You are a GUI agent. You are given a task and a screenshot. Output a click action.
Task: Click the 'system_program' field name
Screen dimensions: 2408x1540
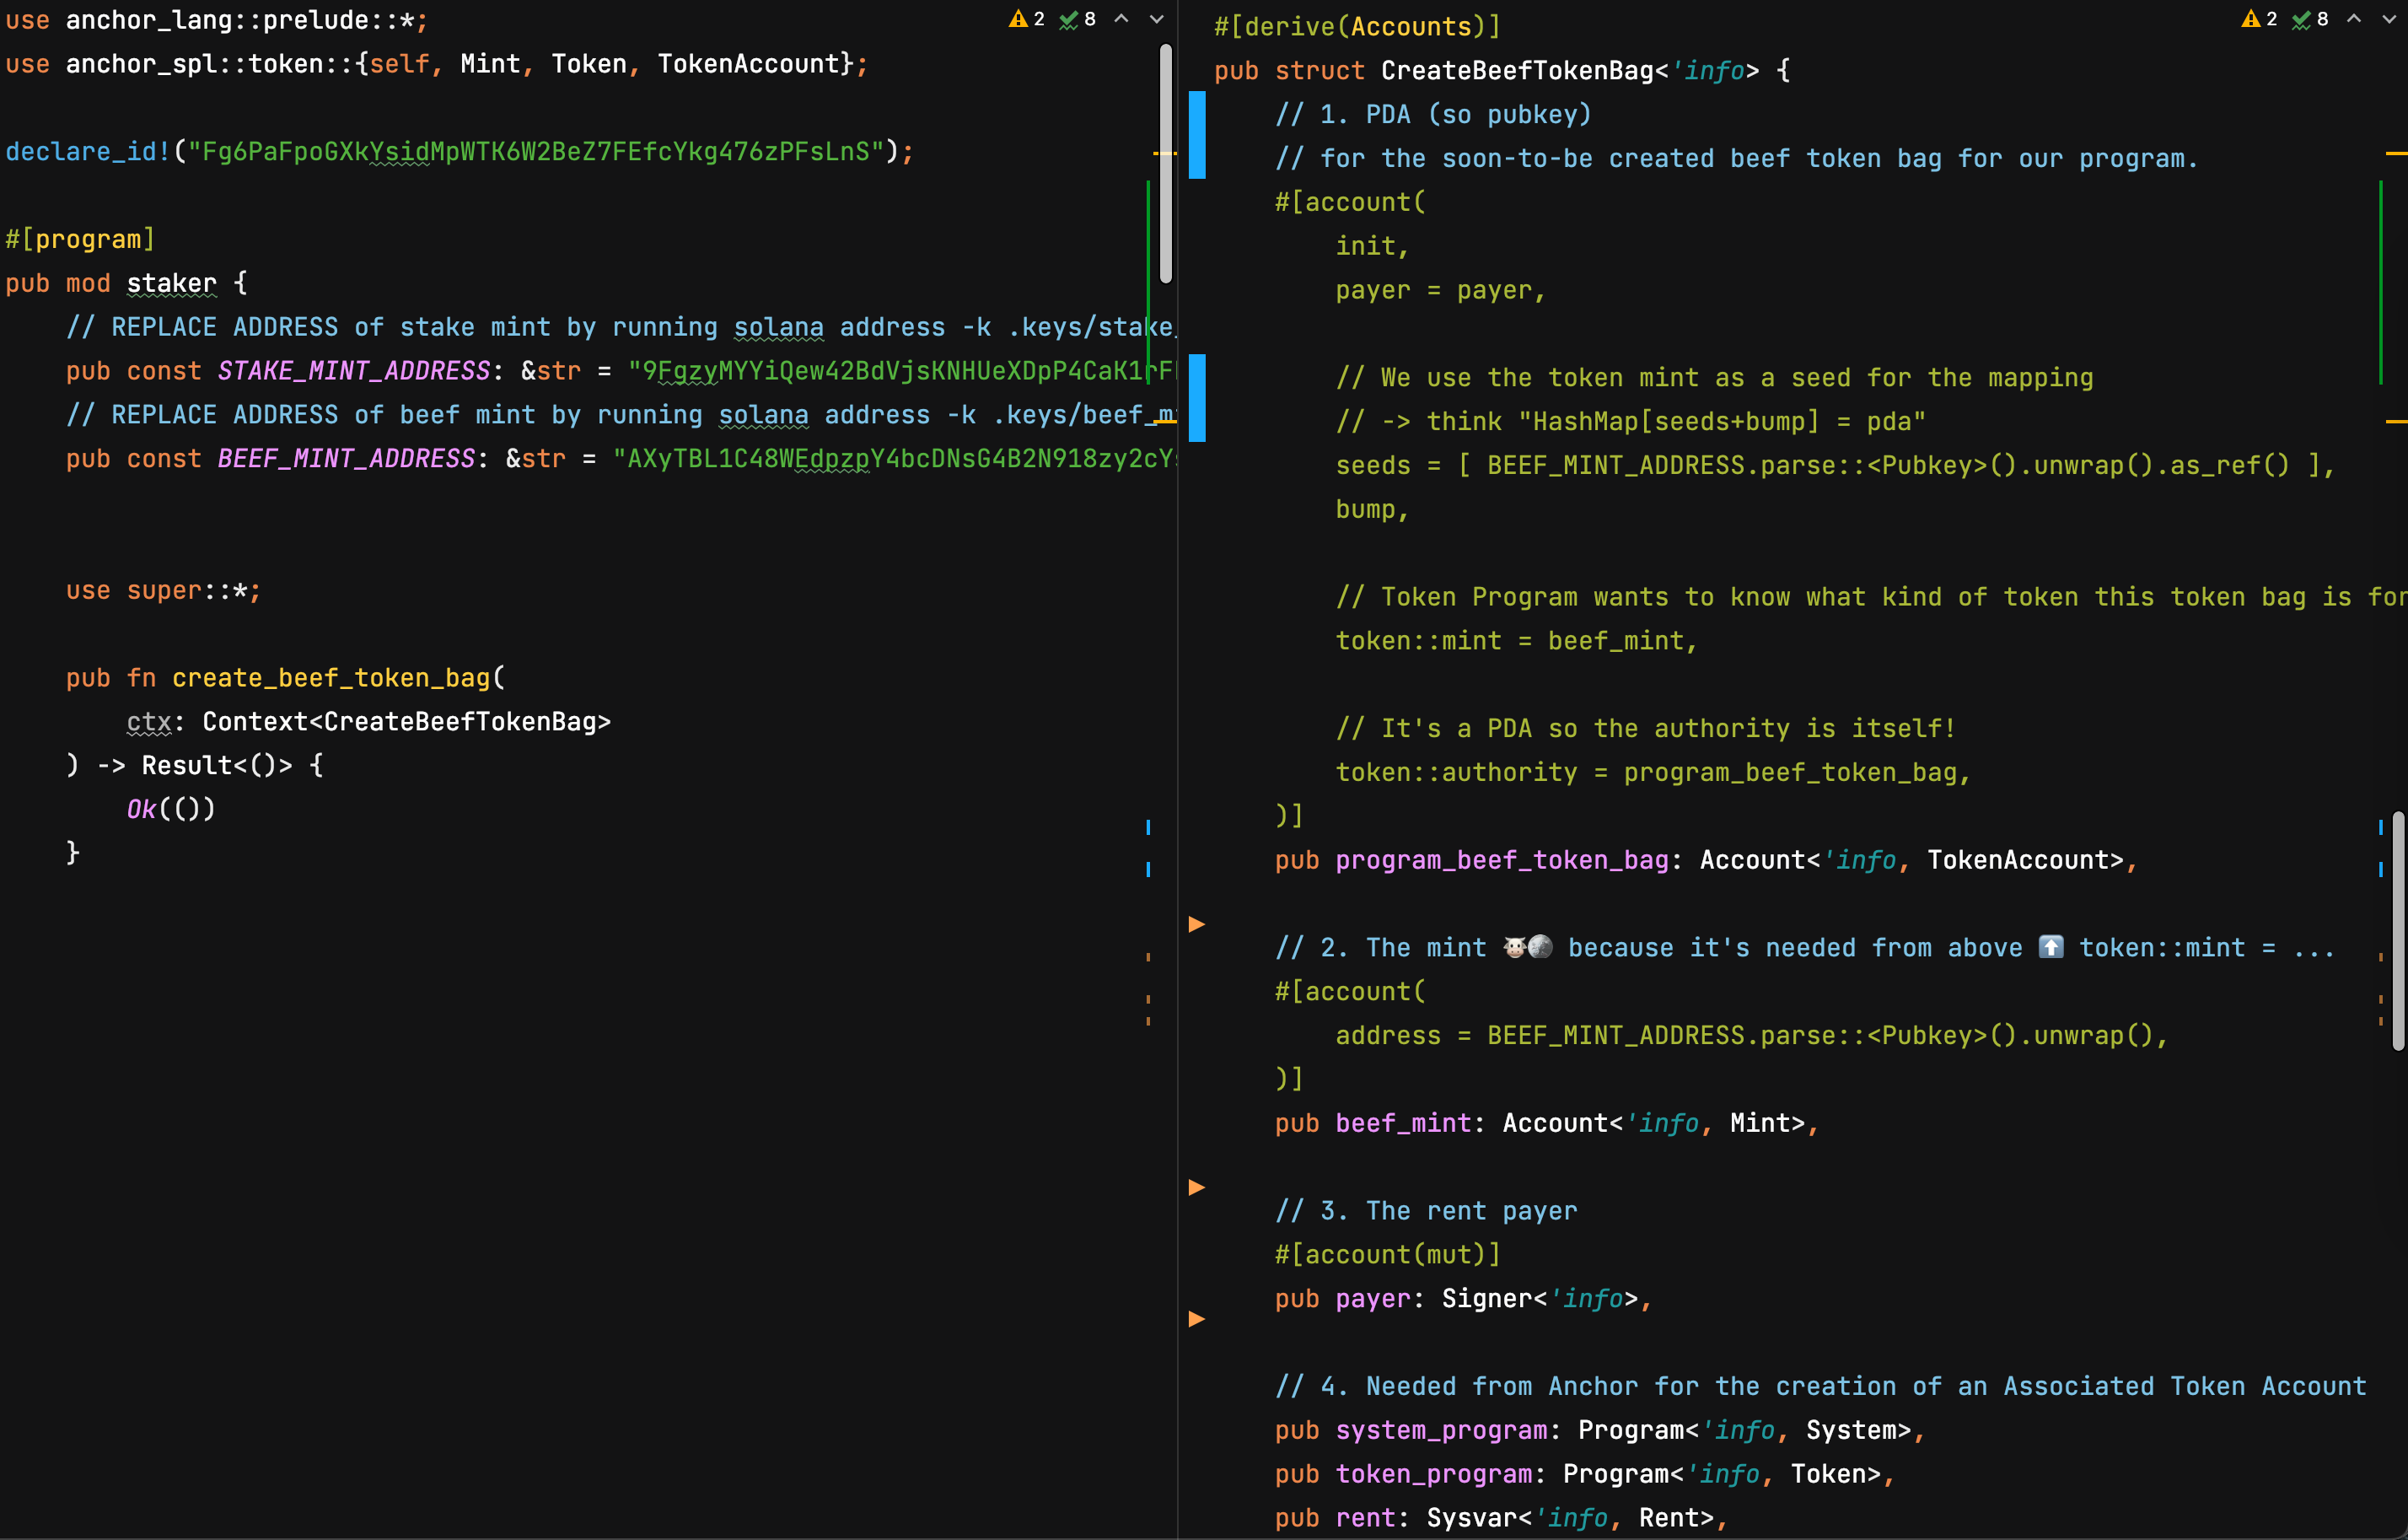[x=1441, y=1431]
